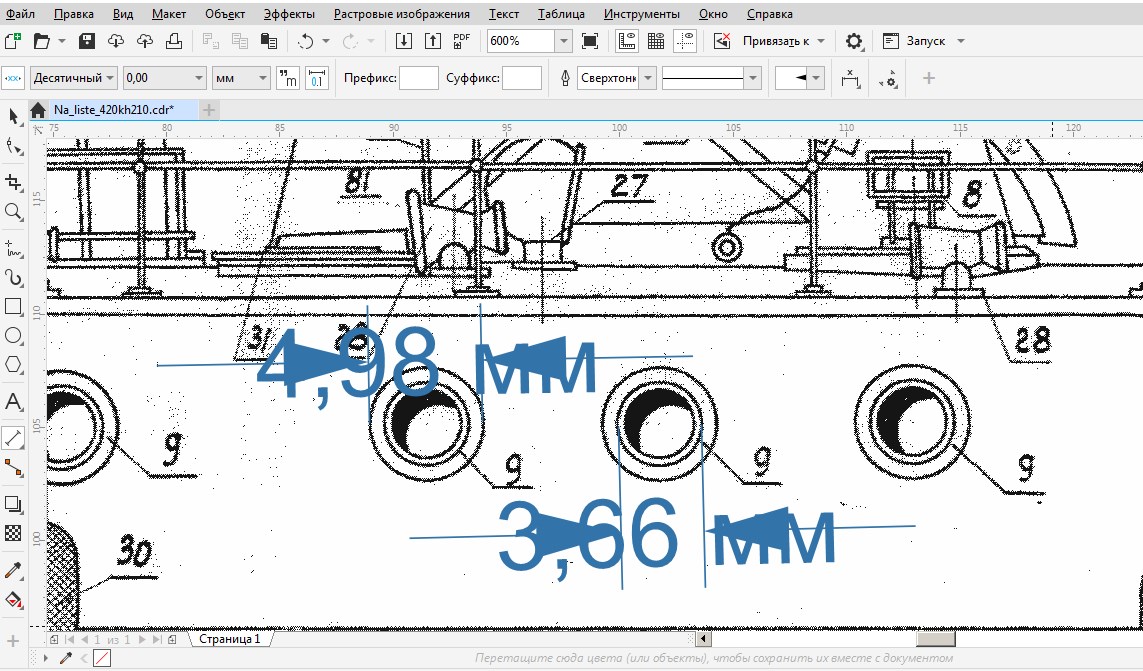Select the Connector tool

coord(13,468)
